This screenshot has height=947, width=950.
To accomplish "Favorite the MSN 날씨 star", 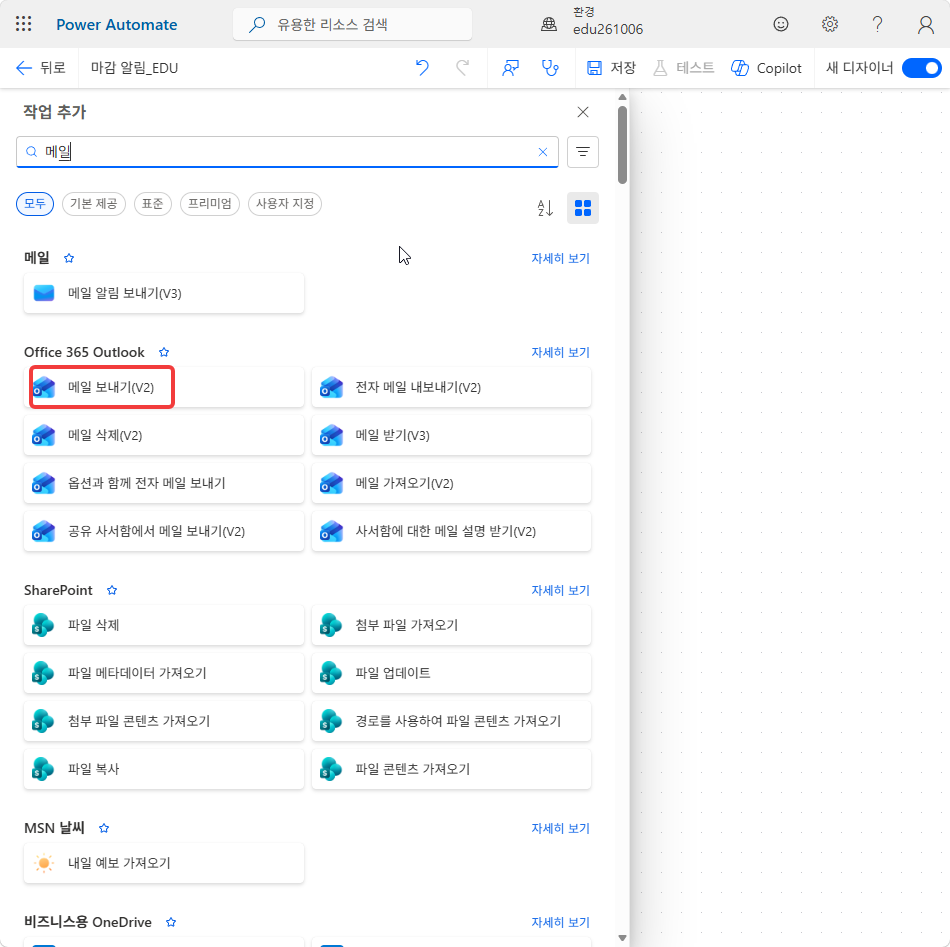I will pos(104,828).
